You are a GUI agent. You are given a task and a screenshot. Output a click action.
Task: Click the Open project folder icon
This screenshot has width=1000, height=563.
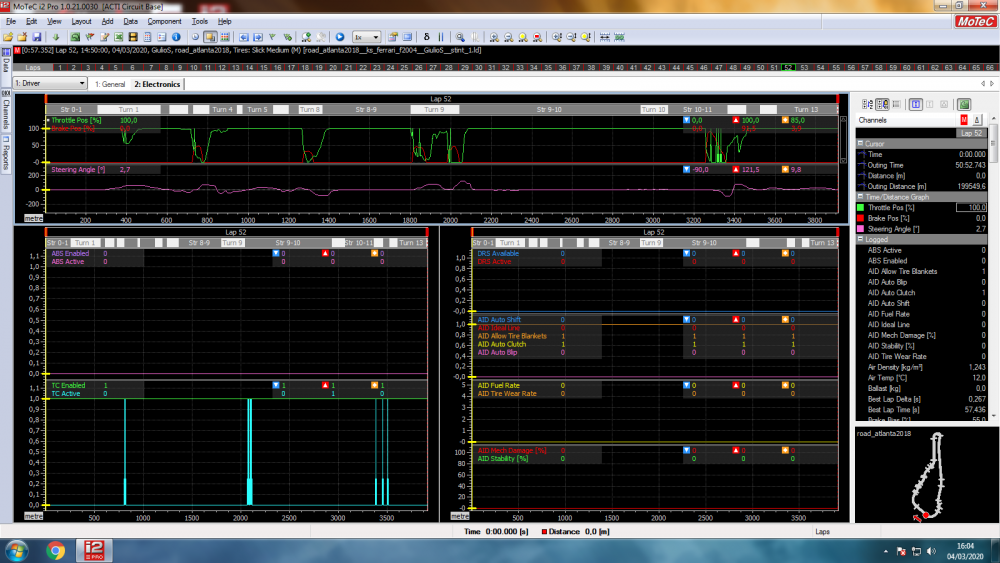(x=8, y=37)
